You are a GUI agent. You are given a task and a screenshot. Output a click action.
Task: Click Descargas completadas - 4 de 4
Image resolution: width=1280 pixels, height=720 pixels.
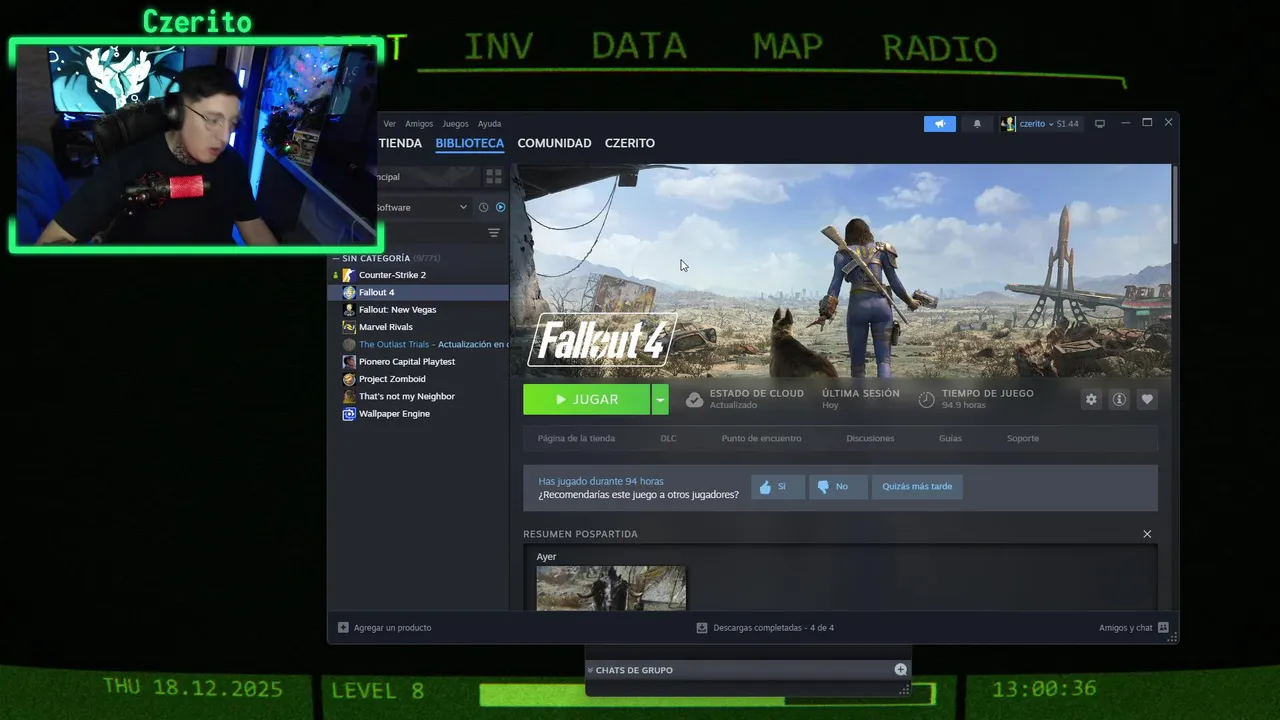pos(773,628)
